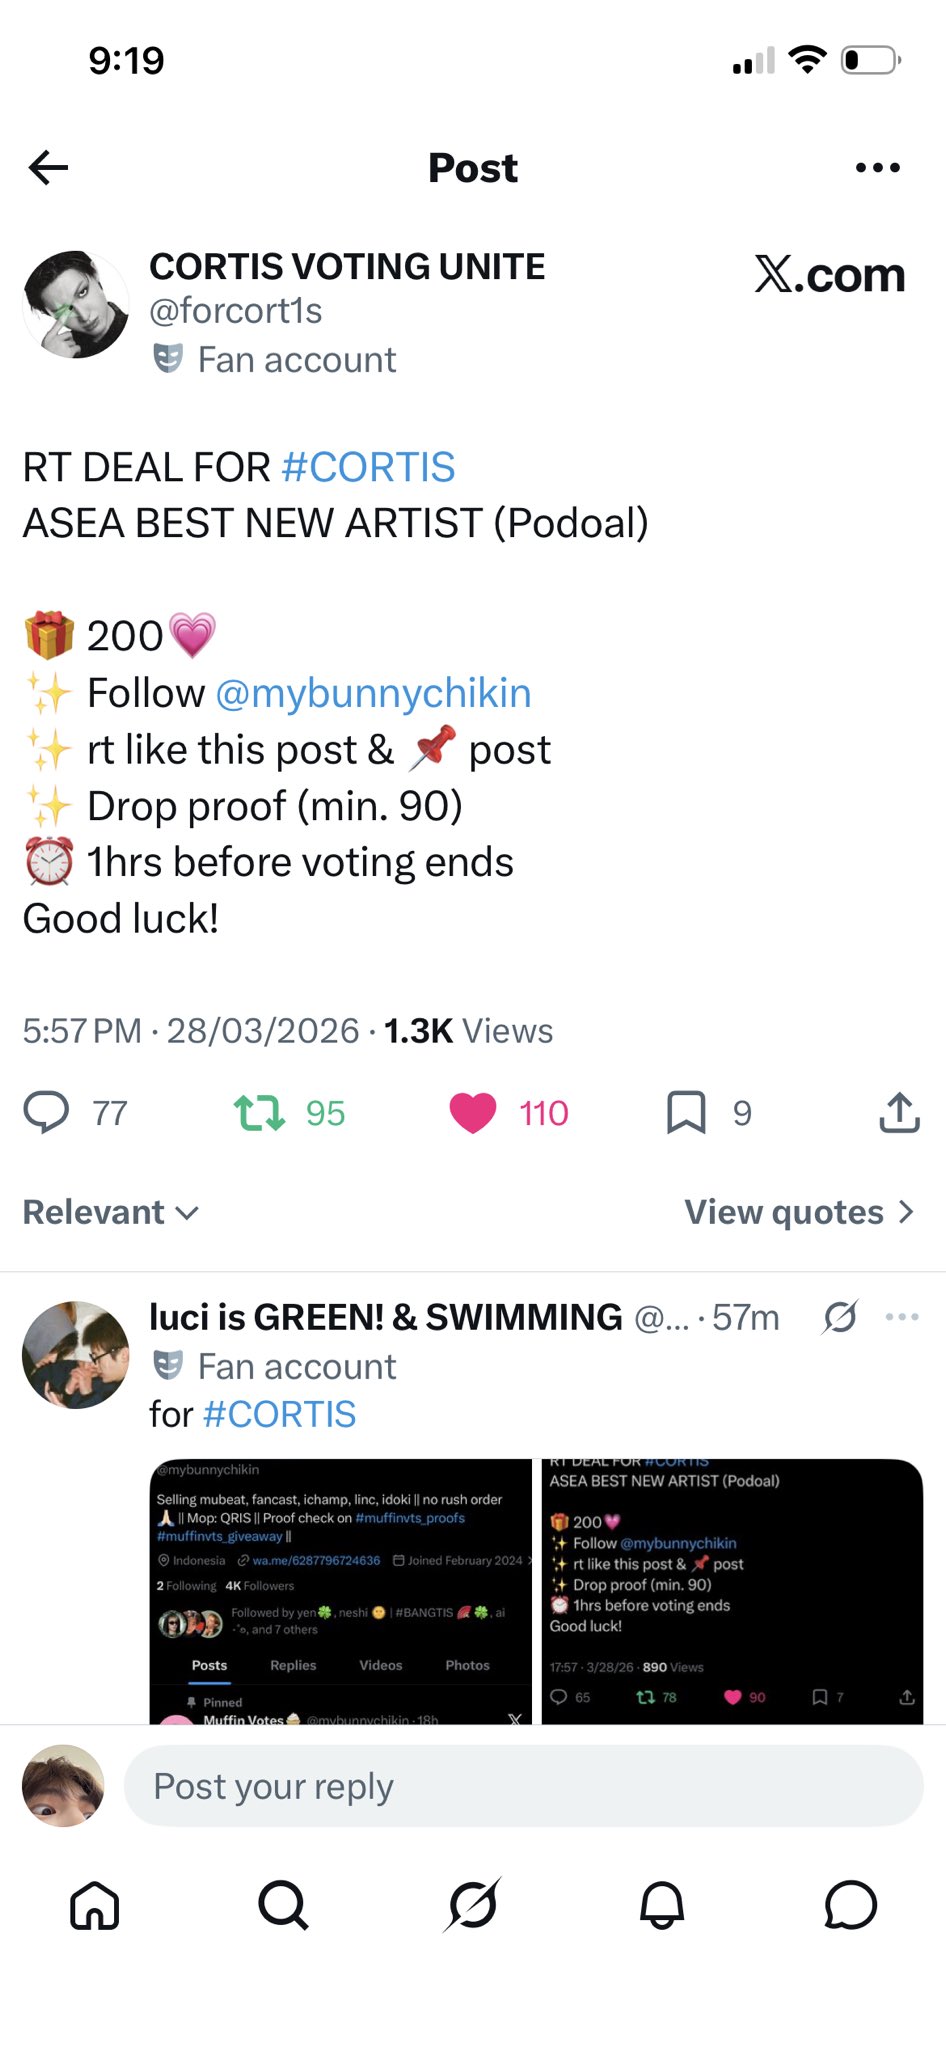Viewport: 946px width, 2048px height.
Task: Go back using the arrow icon
Action: tap(48, 168)
